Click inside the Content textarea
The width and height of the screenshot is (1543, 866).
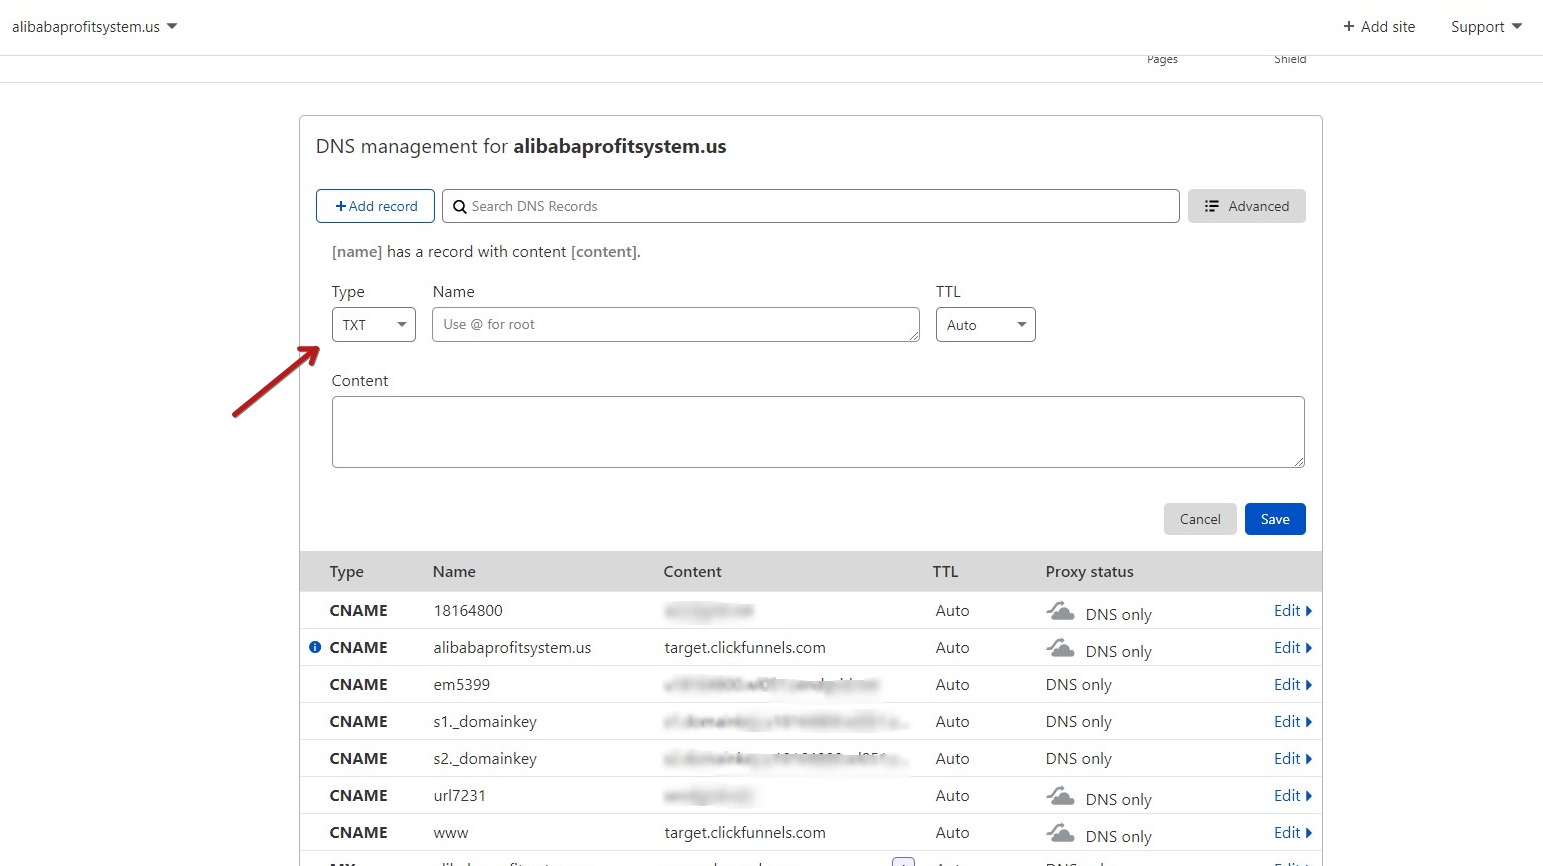coord(818,432)
